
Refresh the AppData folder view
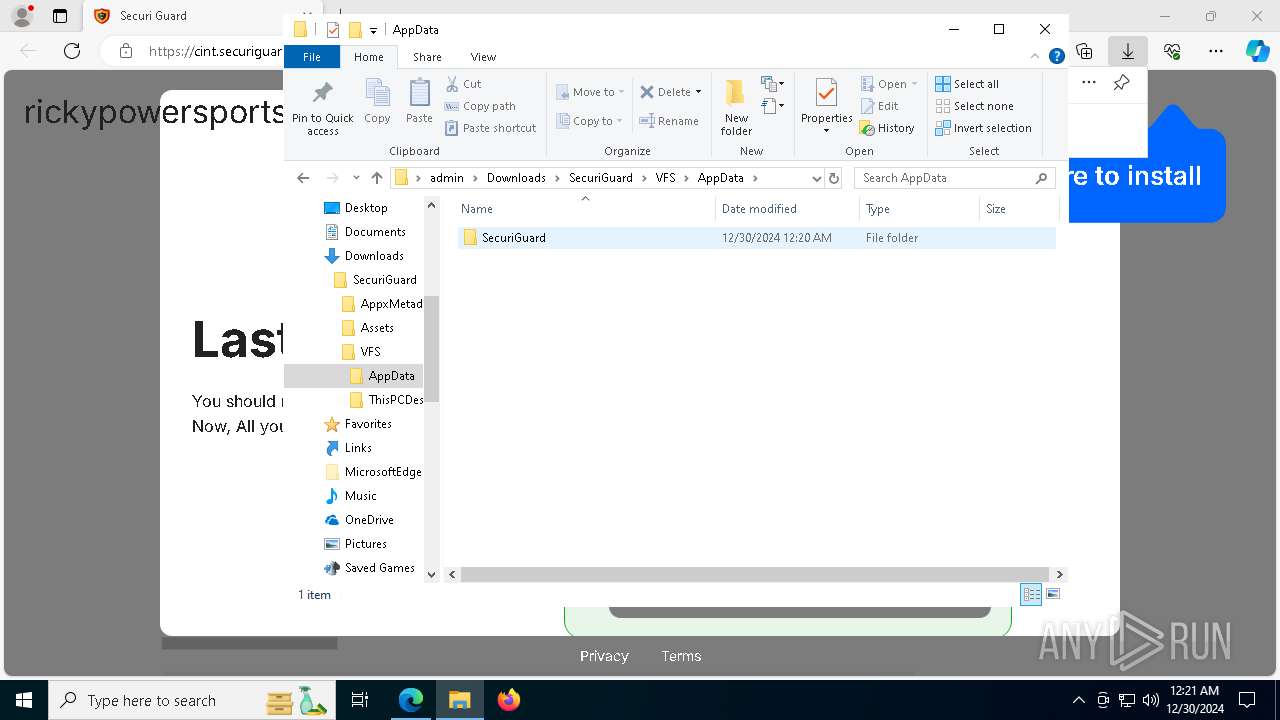pyautogui.click(x=834, y=178)
